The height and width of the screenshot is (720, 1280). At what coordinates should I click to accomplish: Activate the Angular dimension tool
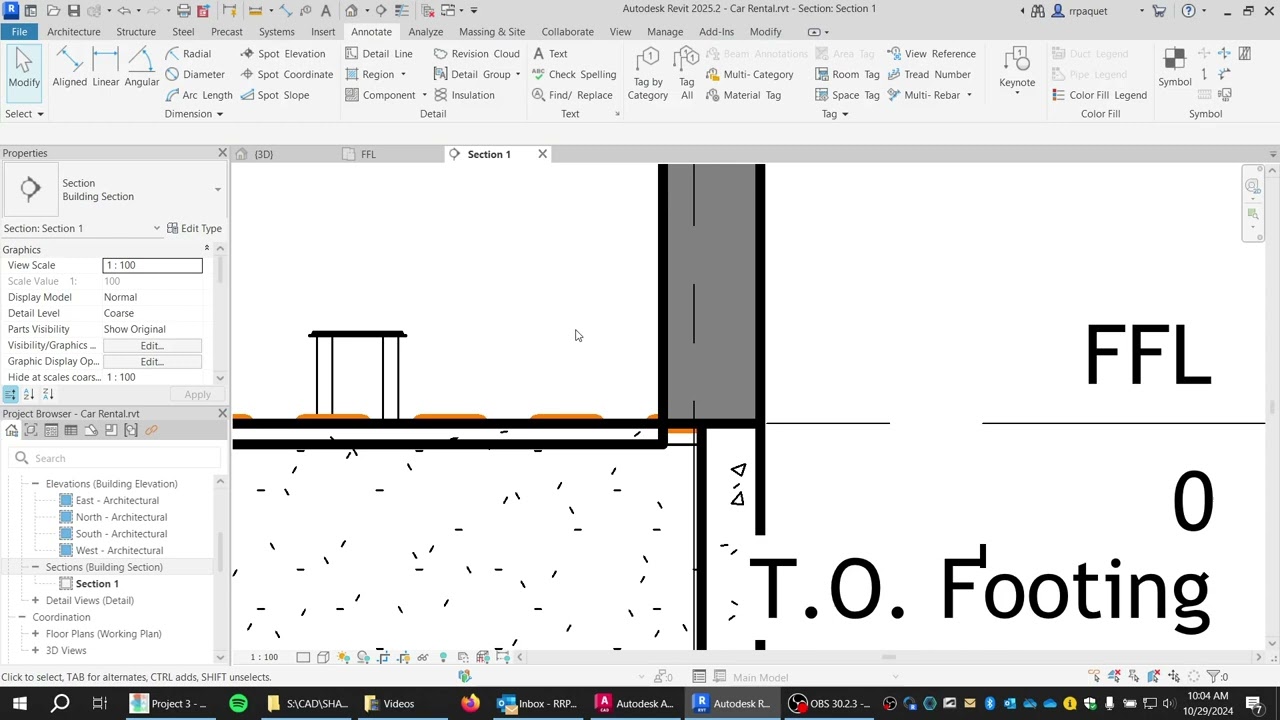(x=141, y=68)
